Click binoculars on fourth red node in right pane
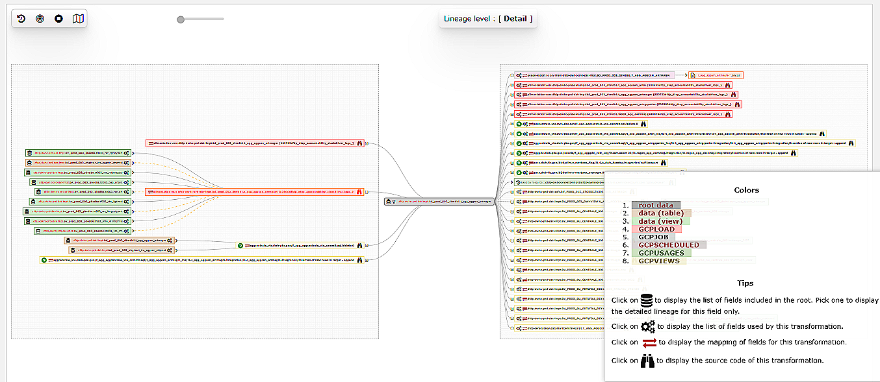This screenshot has width=880, height=382. (x=727, y=114)
